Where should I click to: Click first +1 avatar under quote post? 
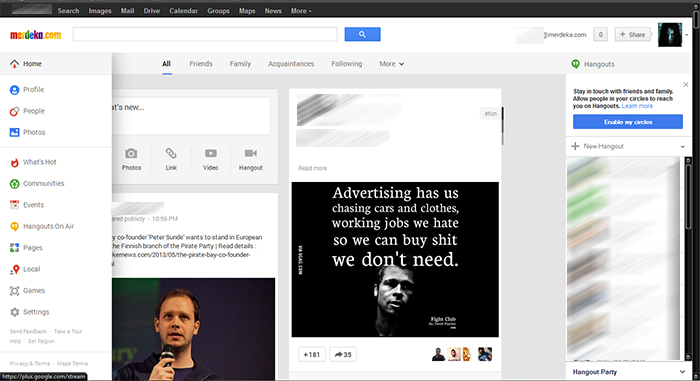tap(438, 355)
